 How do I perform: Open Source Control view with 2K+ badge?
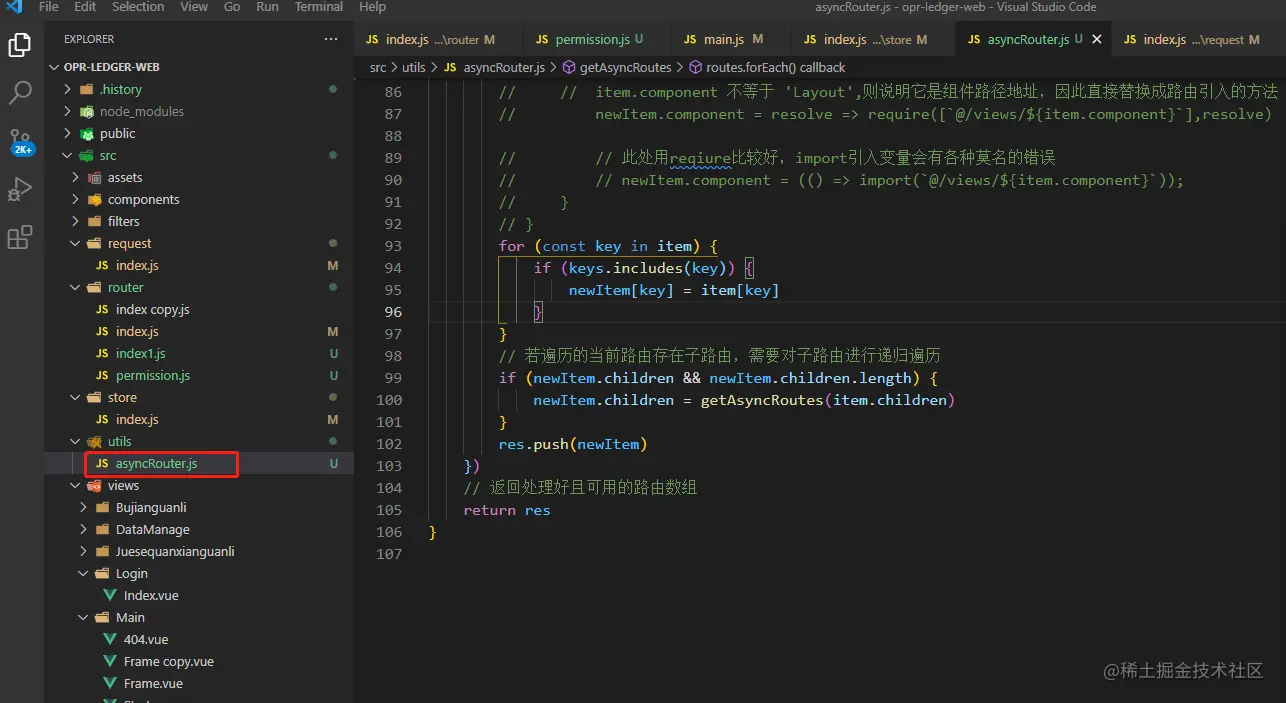coord(20,141)
